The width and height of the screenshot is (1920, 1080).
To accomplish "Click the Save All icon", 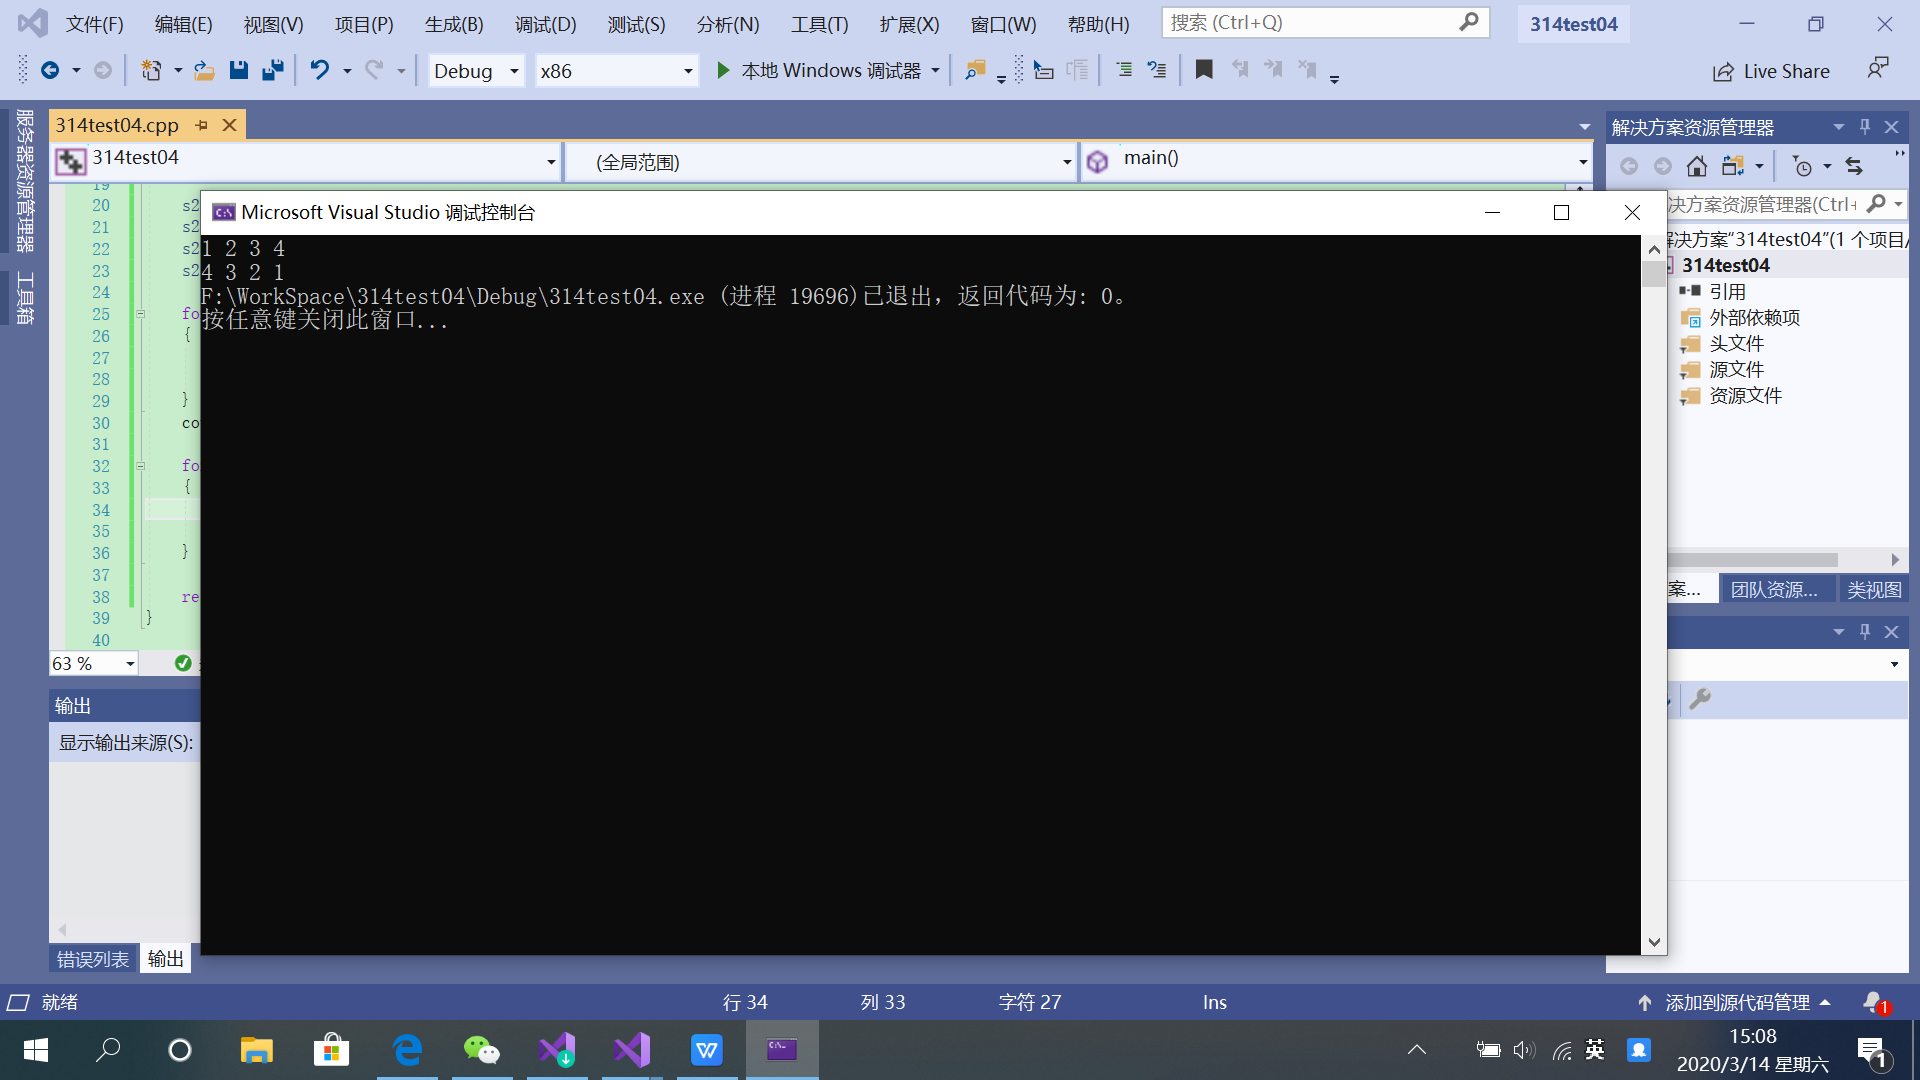I will (272, 70).
